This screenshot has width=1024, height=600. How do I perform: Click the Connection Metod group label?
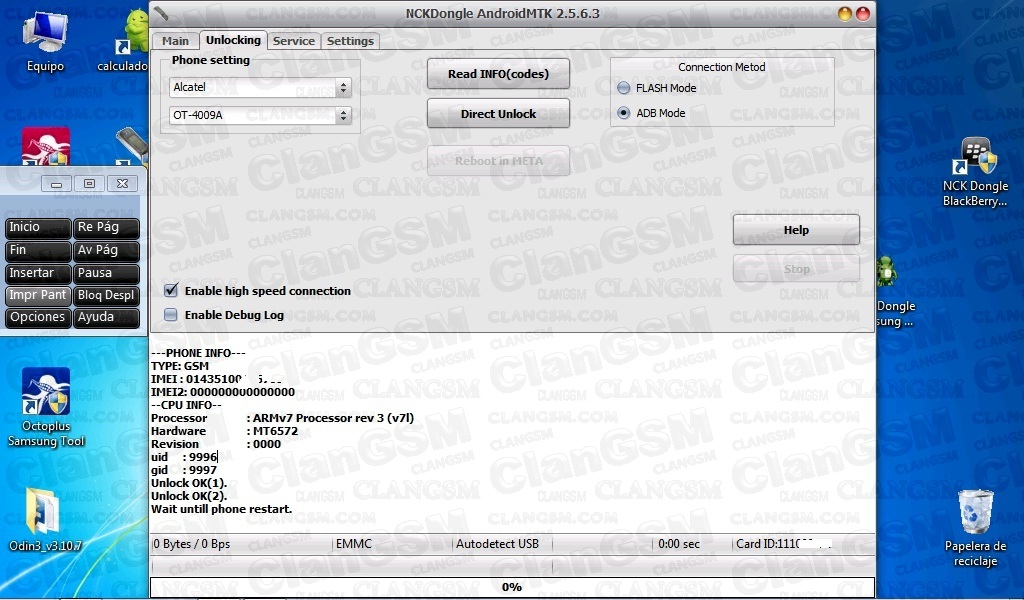point(722,67)
